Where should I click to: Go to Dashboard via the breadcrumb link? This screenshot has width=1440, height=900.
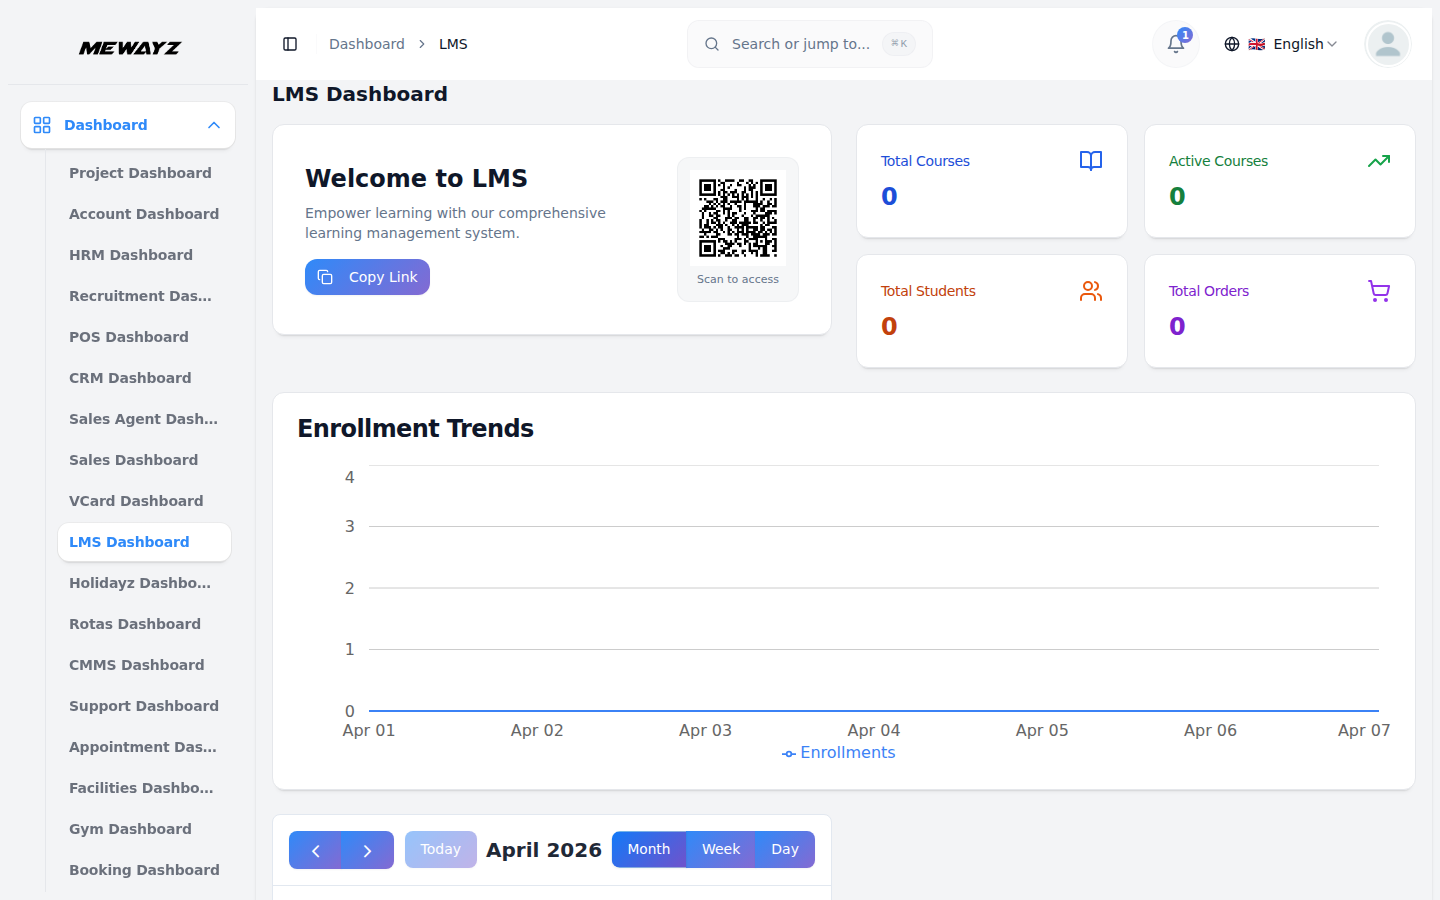366,43
